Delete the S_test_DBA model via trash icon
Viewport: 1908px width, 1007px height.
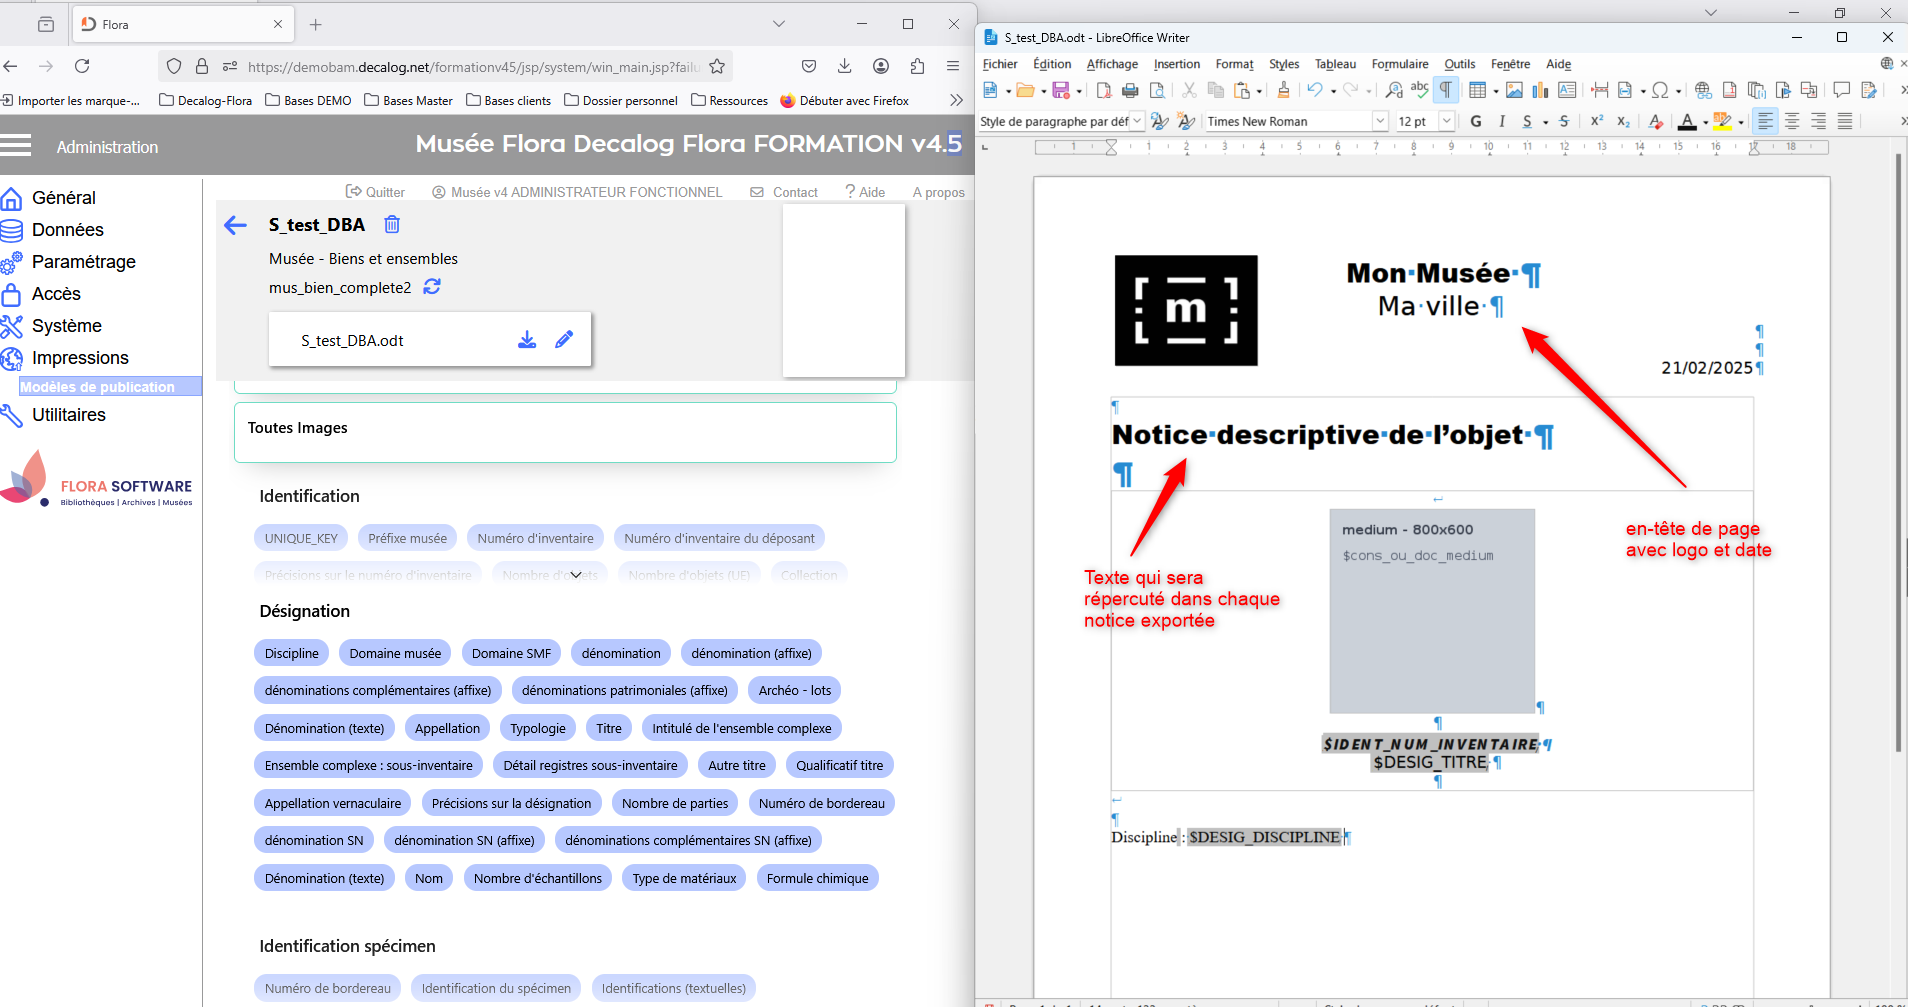(x=392, y=225)
